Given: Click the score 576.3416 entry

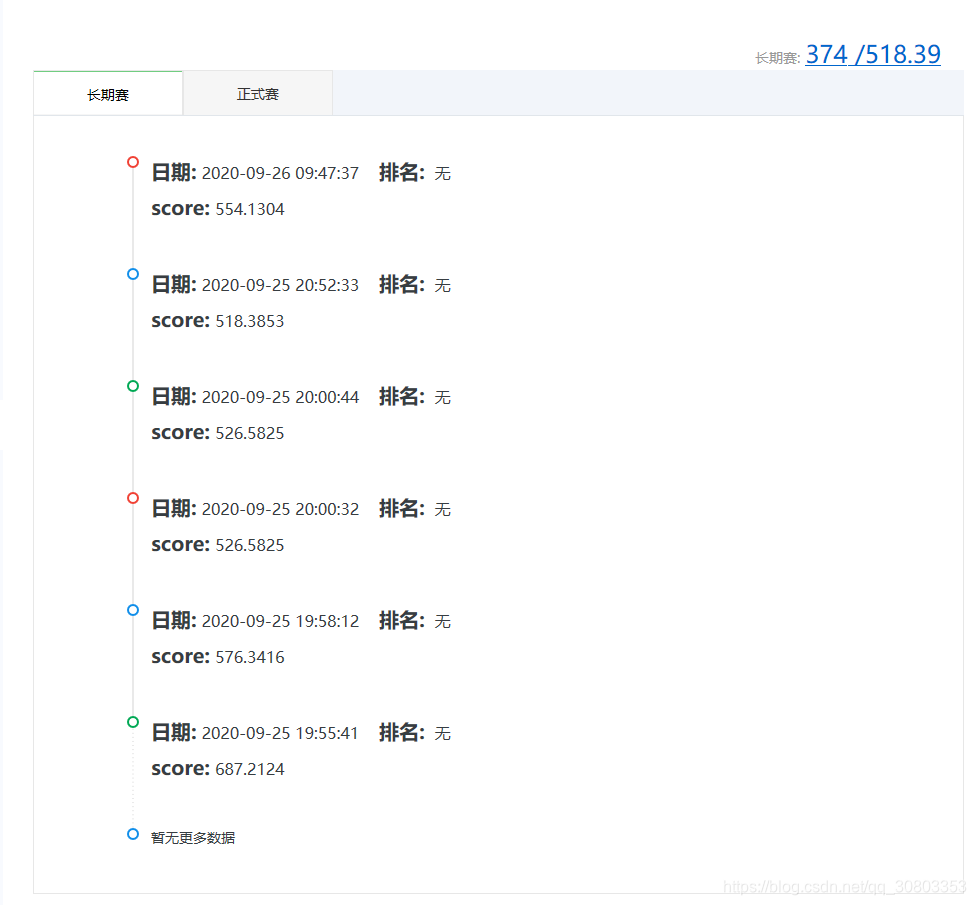Looking at the screenshot, I should [250, 656].
